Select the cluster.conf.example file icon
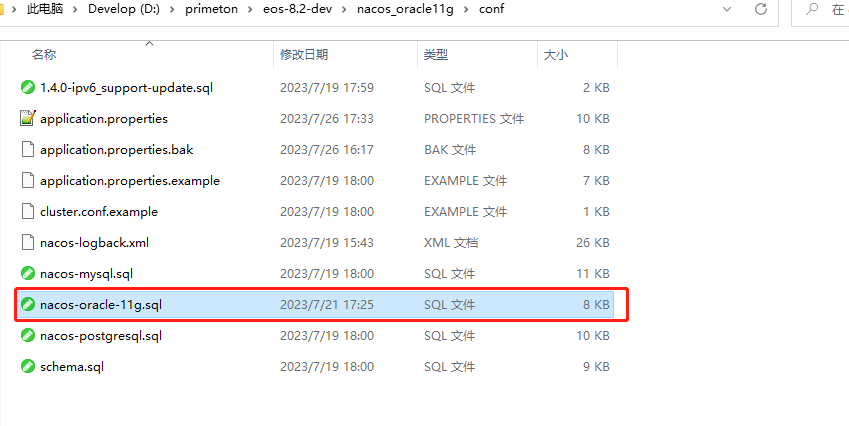The image size is (849, 426). (x=28, y=212)
